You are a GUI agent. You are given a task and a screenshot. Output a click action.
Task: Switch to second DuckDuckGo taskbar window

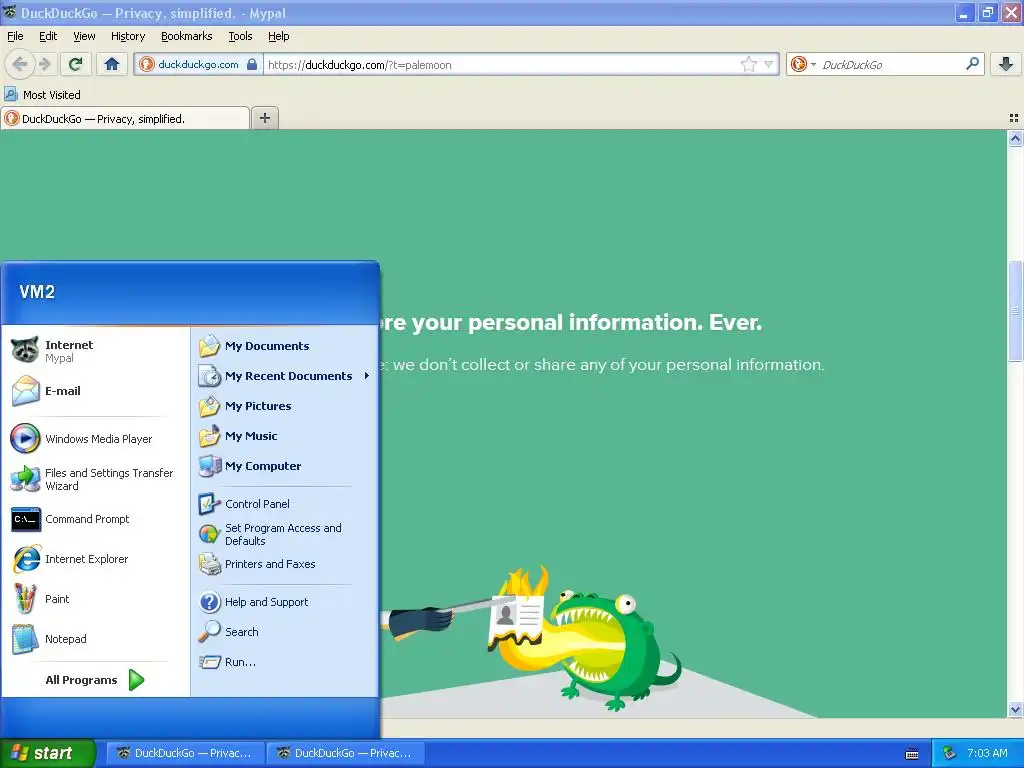(345, 753)
